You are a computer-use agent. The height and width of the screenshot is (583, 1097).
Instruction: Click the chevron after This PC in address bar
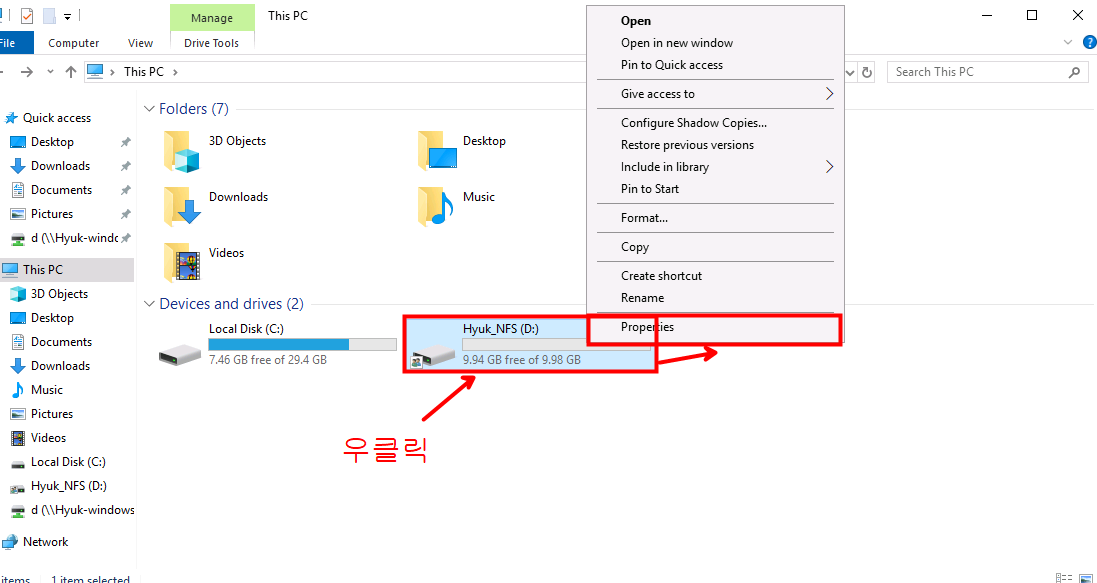click(x=176, y=71)
